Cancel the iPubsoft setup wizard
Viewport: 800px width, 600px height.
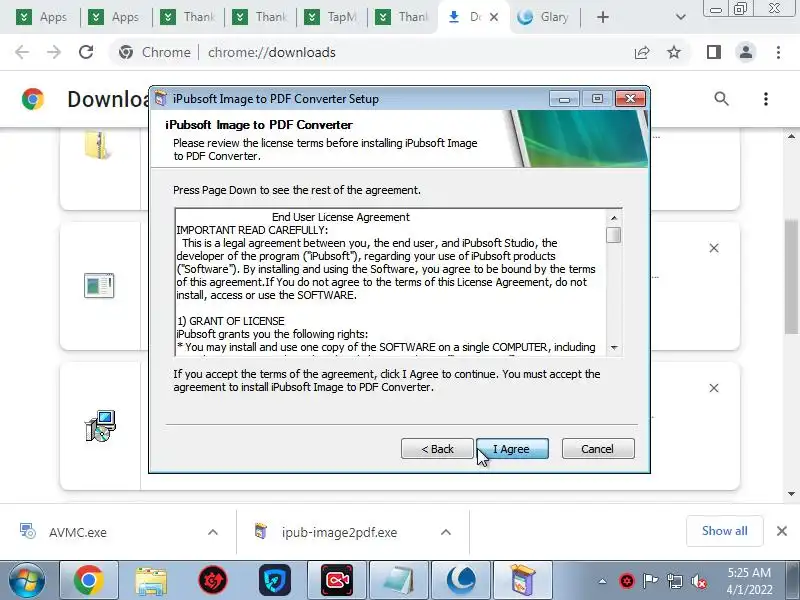pyautogui.click(x=598, y=448)
